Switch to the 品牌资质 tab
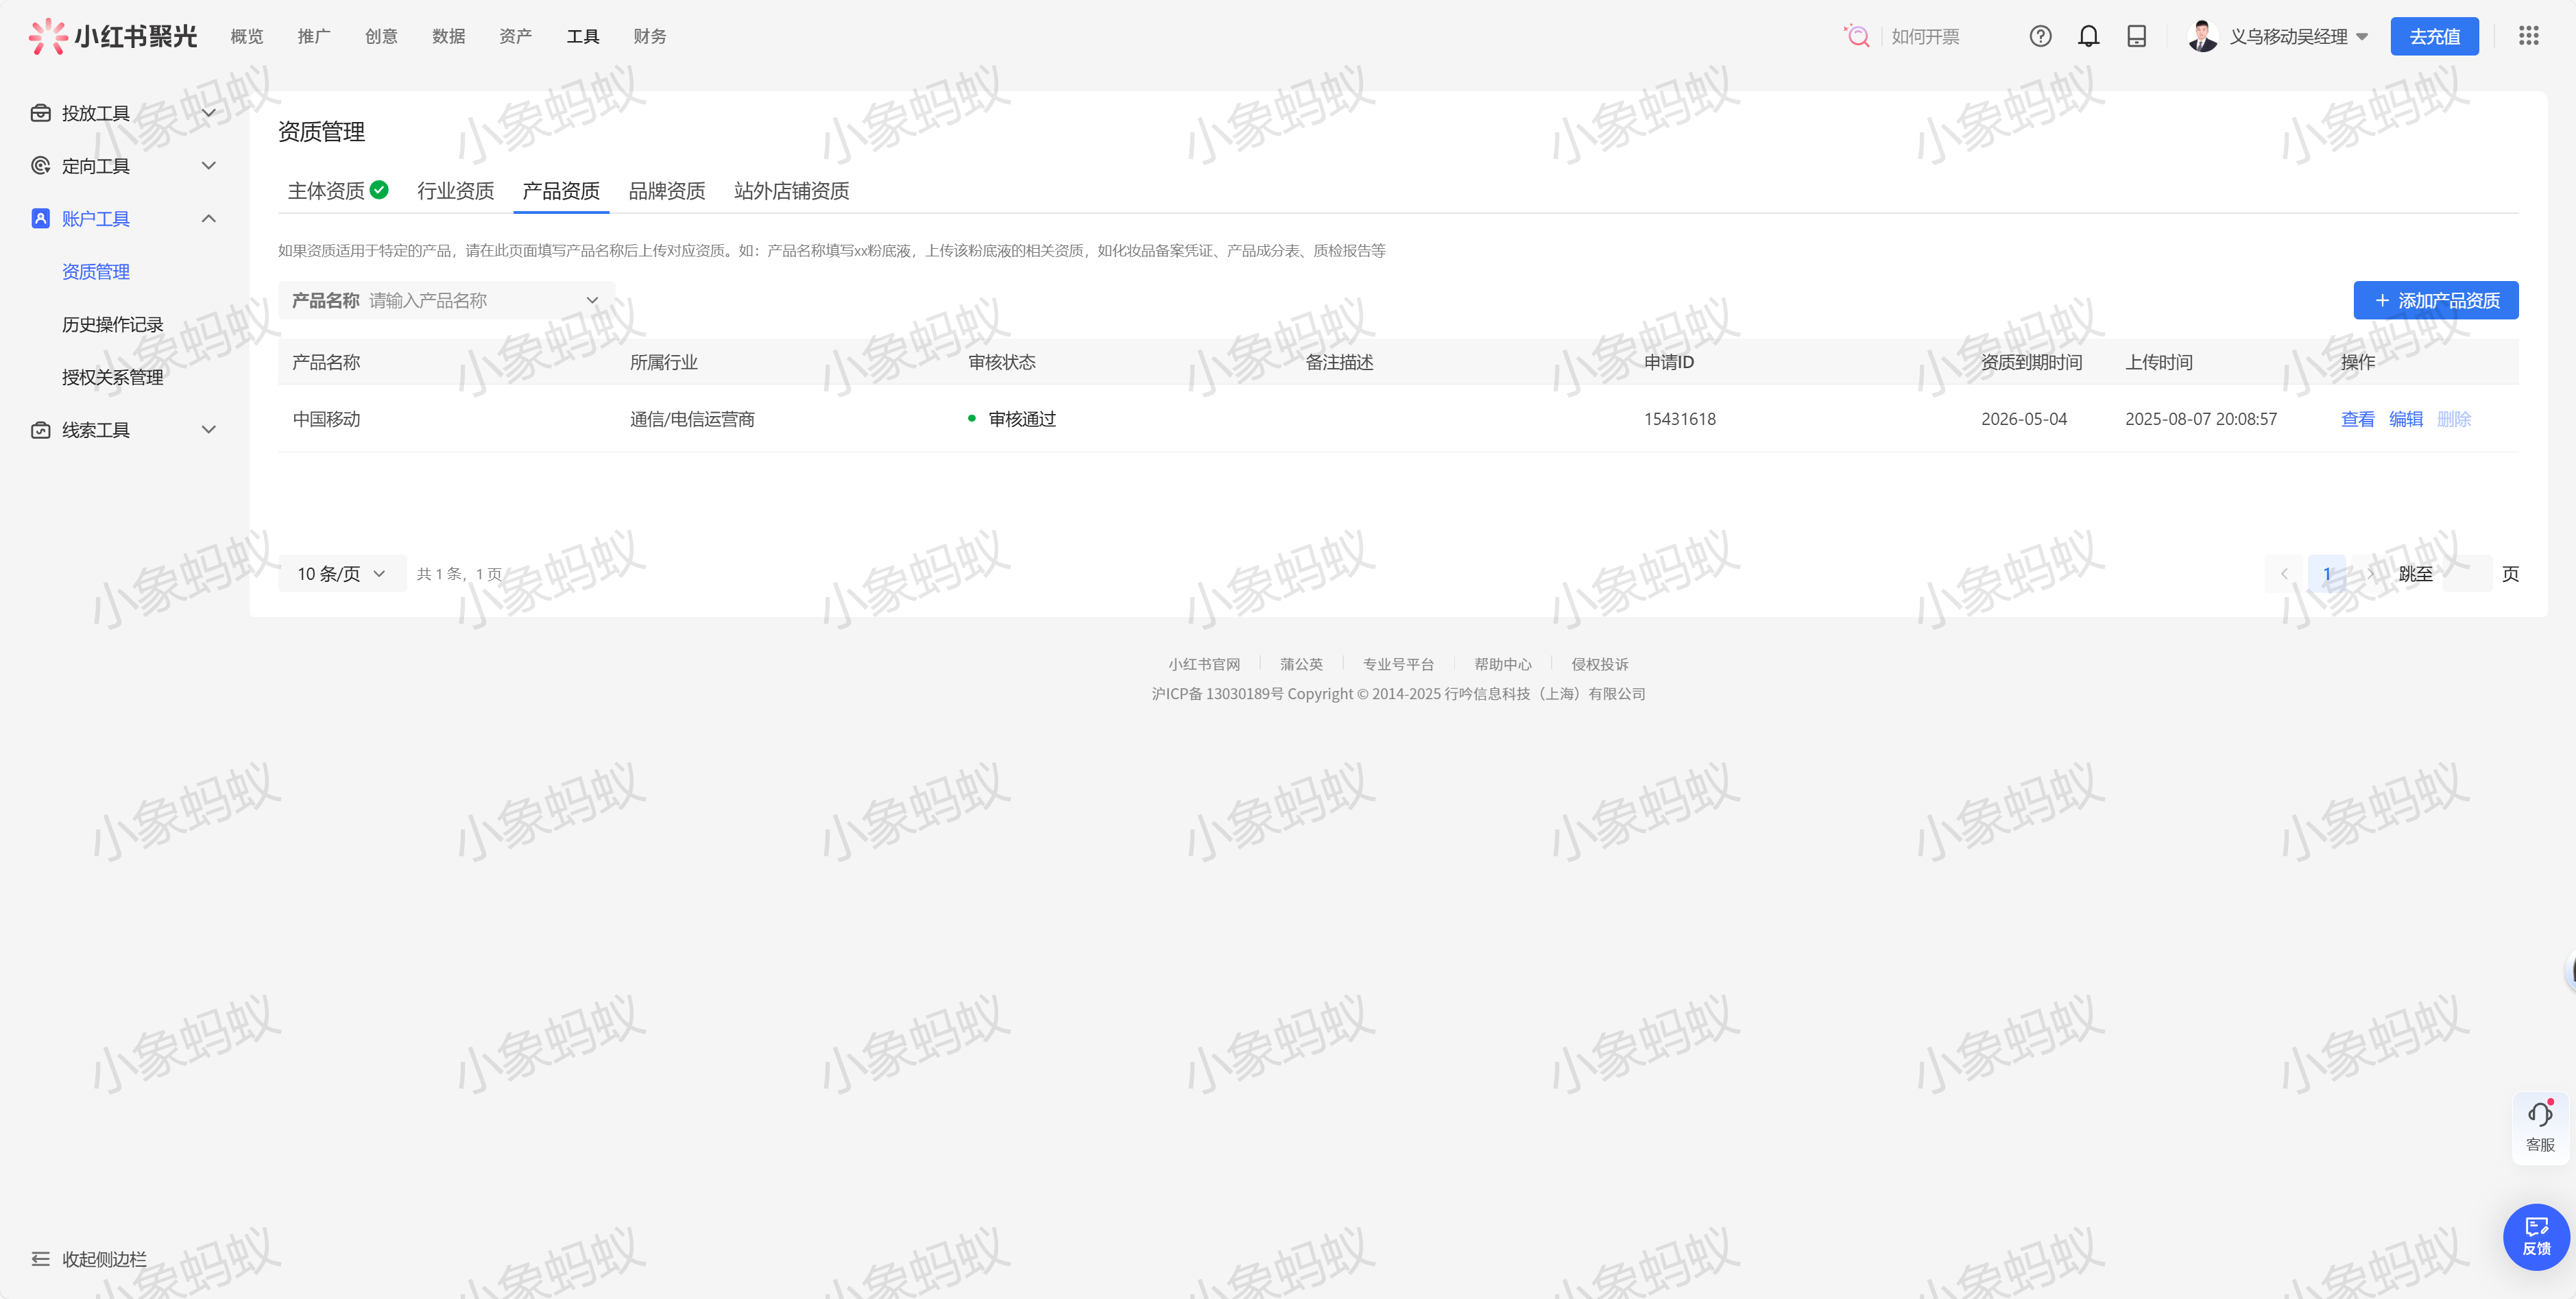The image size is (2576, 1299). [667, 191]
